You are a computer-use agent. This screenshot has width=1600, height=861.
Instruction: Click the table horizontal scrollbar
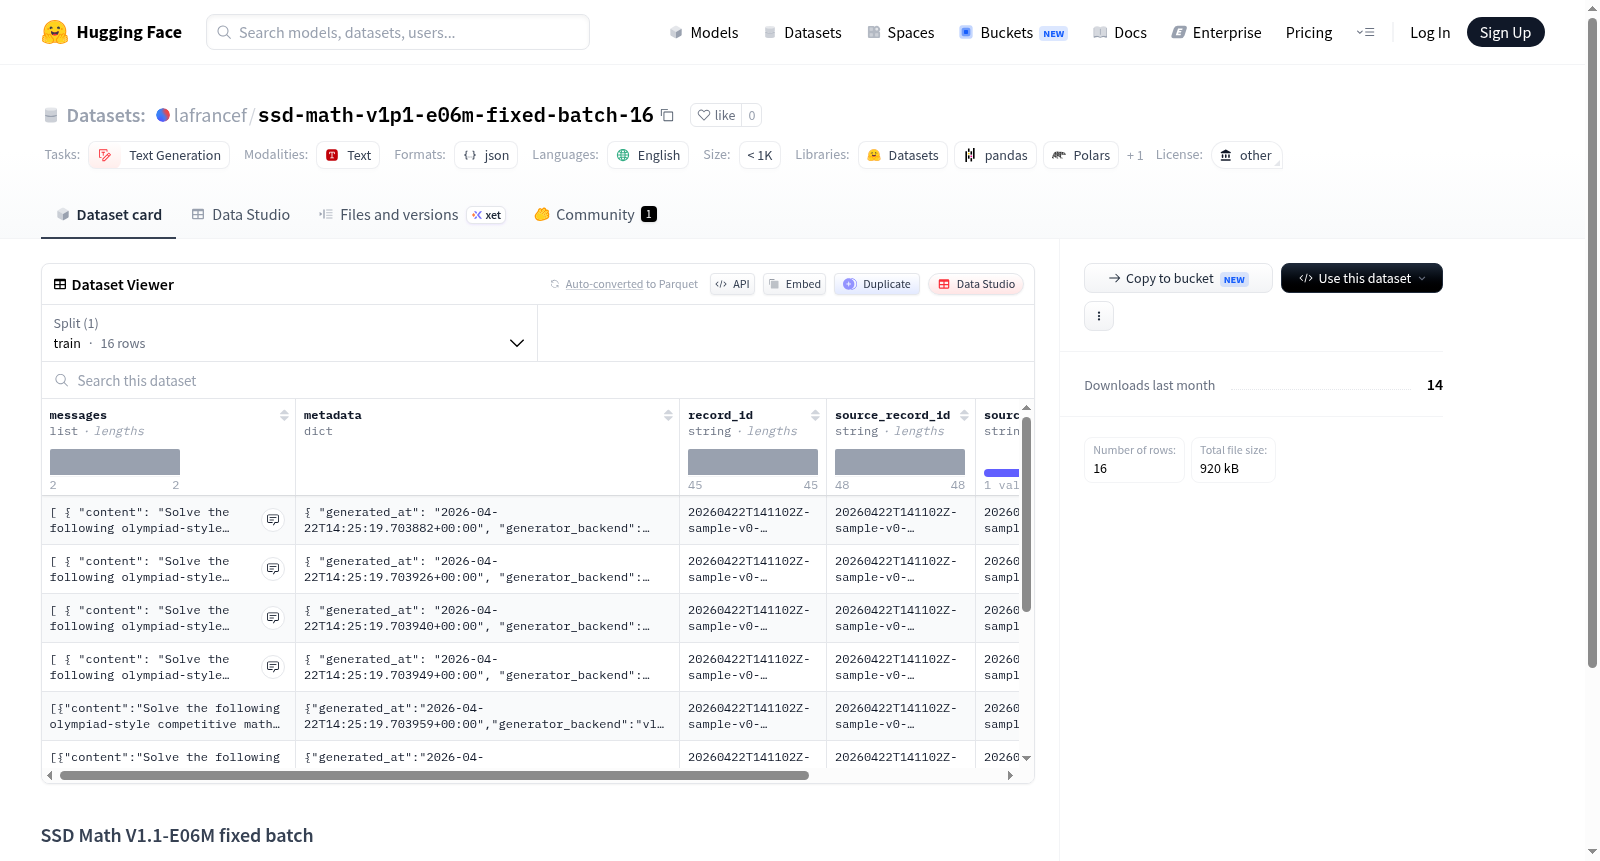point(434,775)
